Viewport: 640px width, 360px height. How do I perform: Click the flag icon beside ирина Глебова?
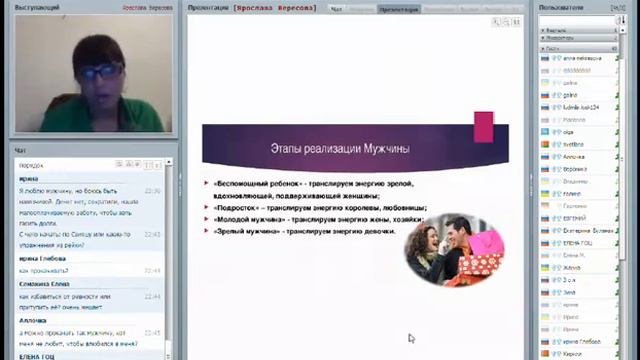[545, 342]
